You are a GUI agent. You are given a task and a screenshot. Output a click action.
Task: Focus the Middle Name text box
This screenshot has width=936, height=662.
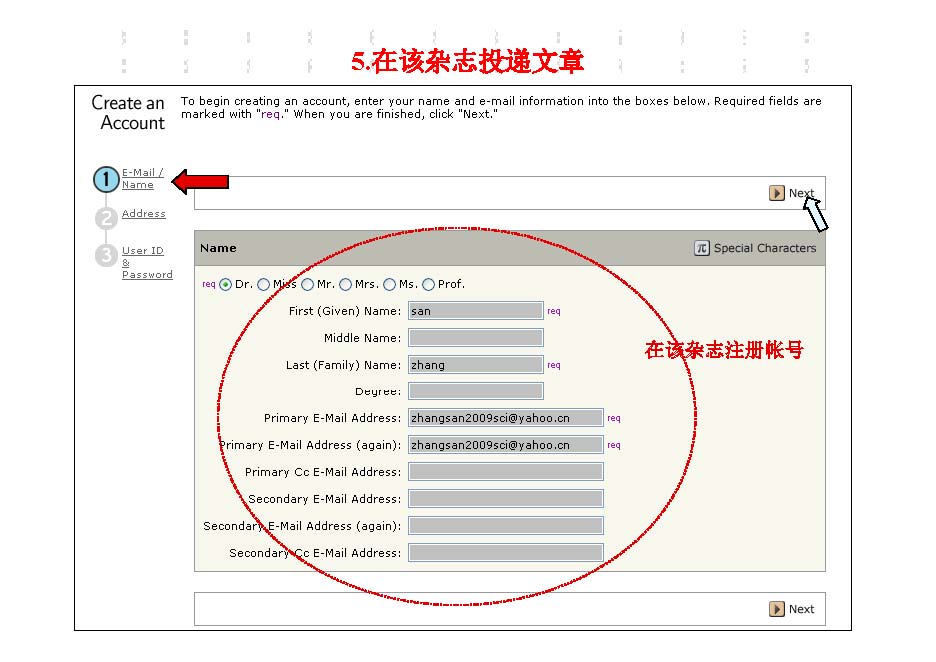[x=475, y=338]
